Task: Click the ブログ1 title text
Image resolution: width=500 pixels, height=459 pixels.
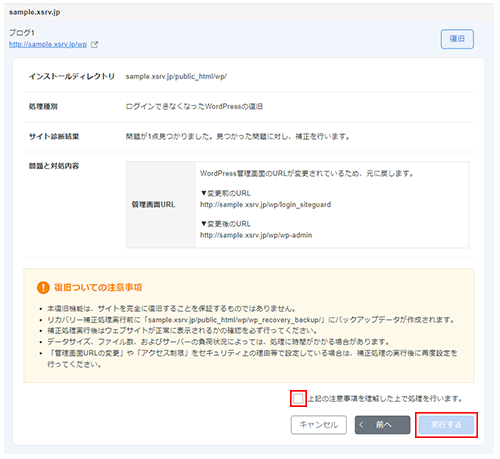Action: tap(22, 33)
